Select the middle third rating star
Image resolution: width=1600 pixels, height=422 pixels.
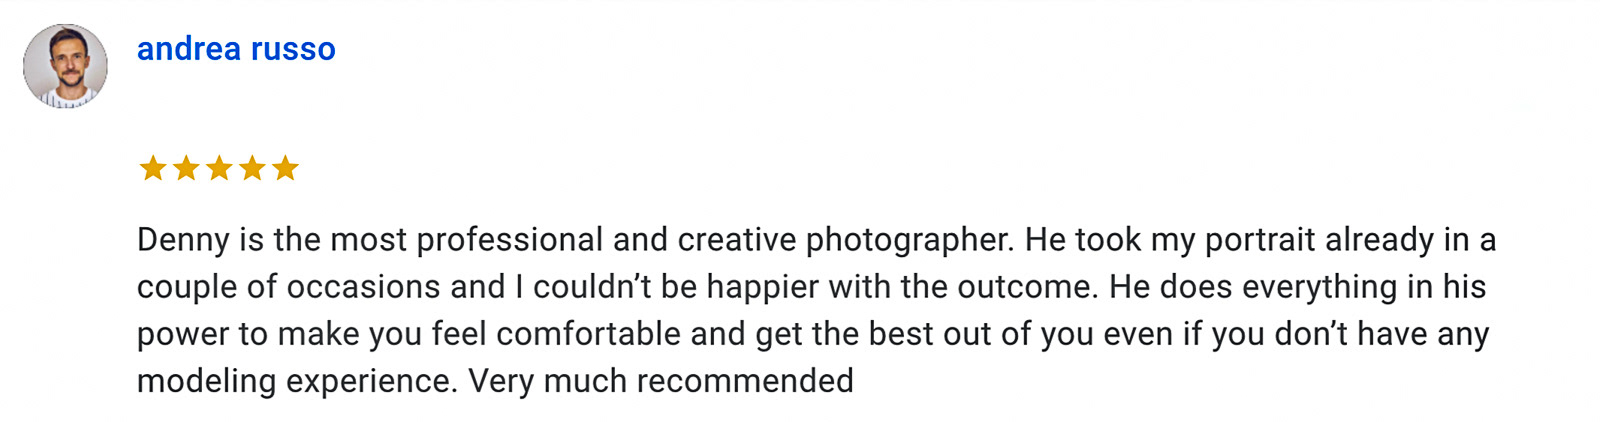point(219,168)
